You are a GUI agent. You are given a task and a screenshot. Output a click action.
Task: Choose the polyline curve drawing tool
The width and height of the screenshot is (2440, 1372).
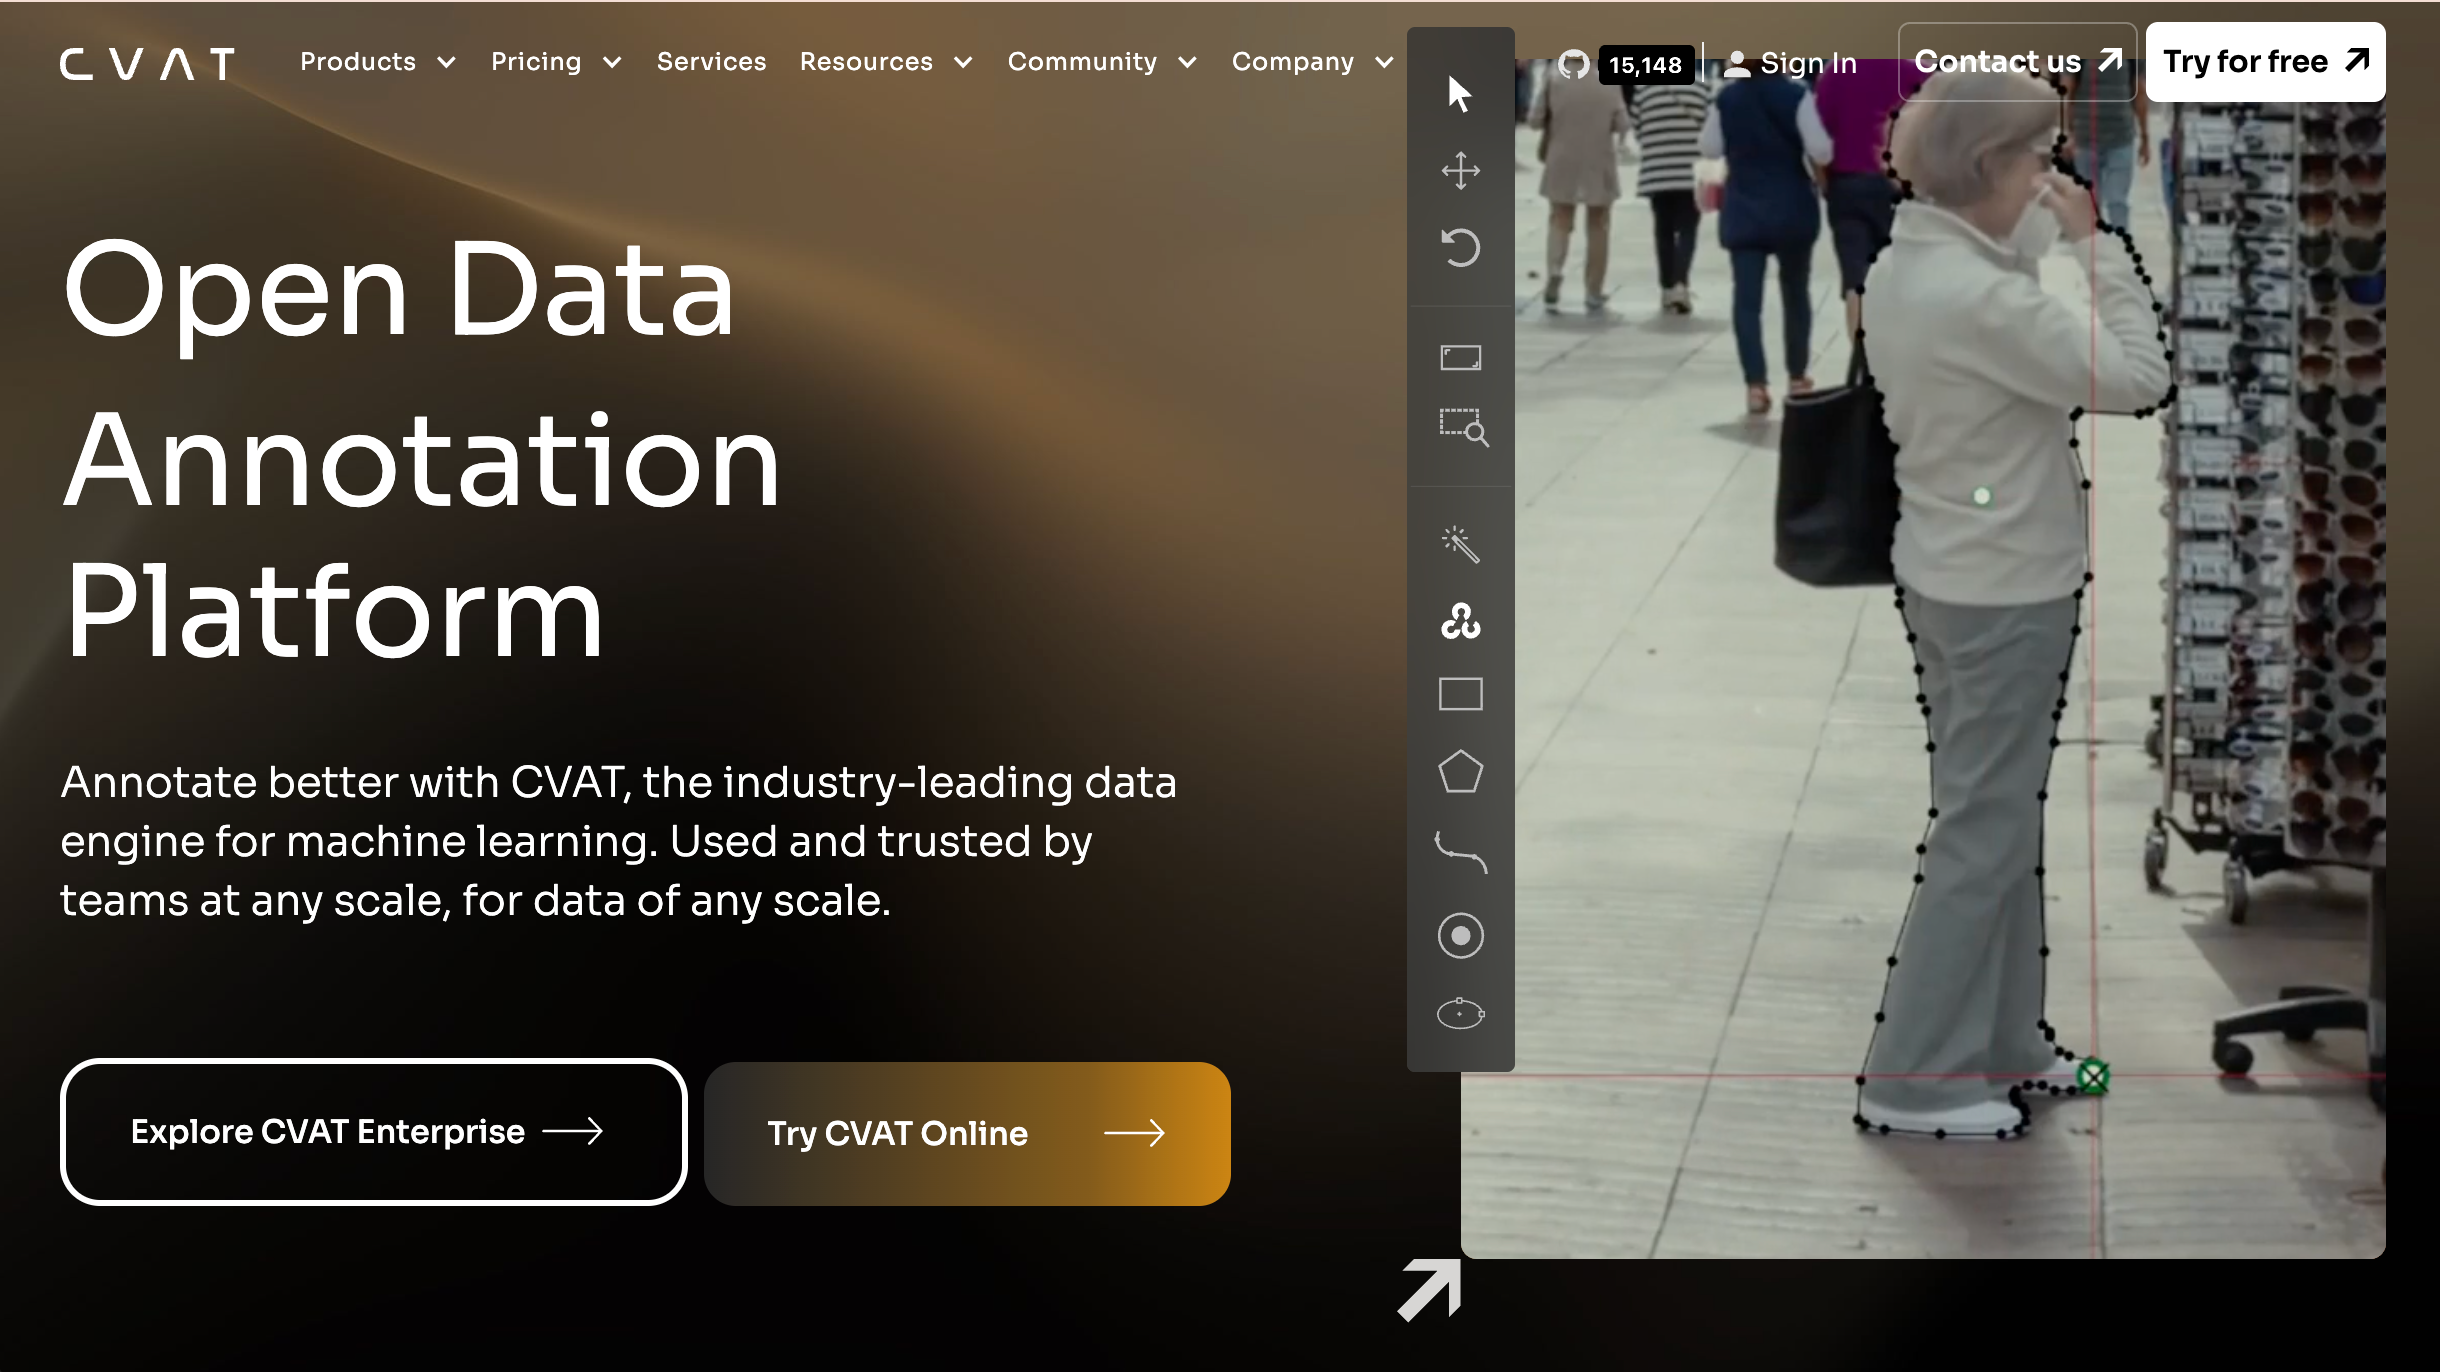tap(1460, 852)
